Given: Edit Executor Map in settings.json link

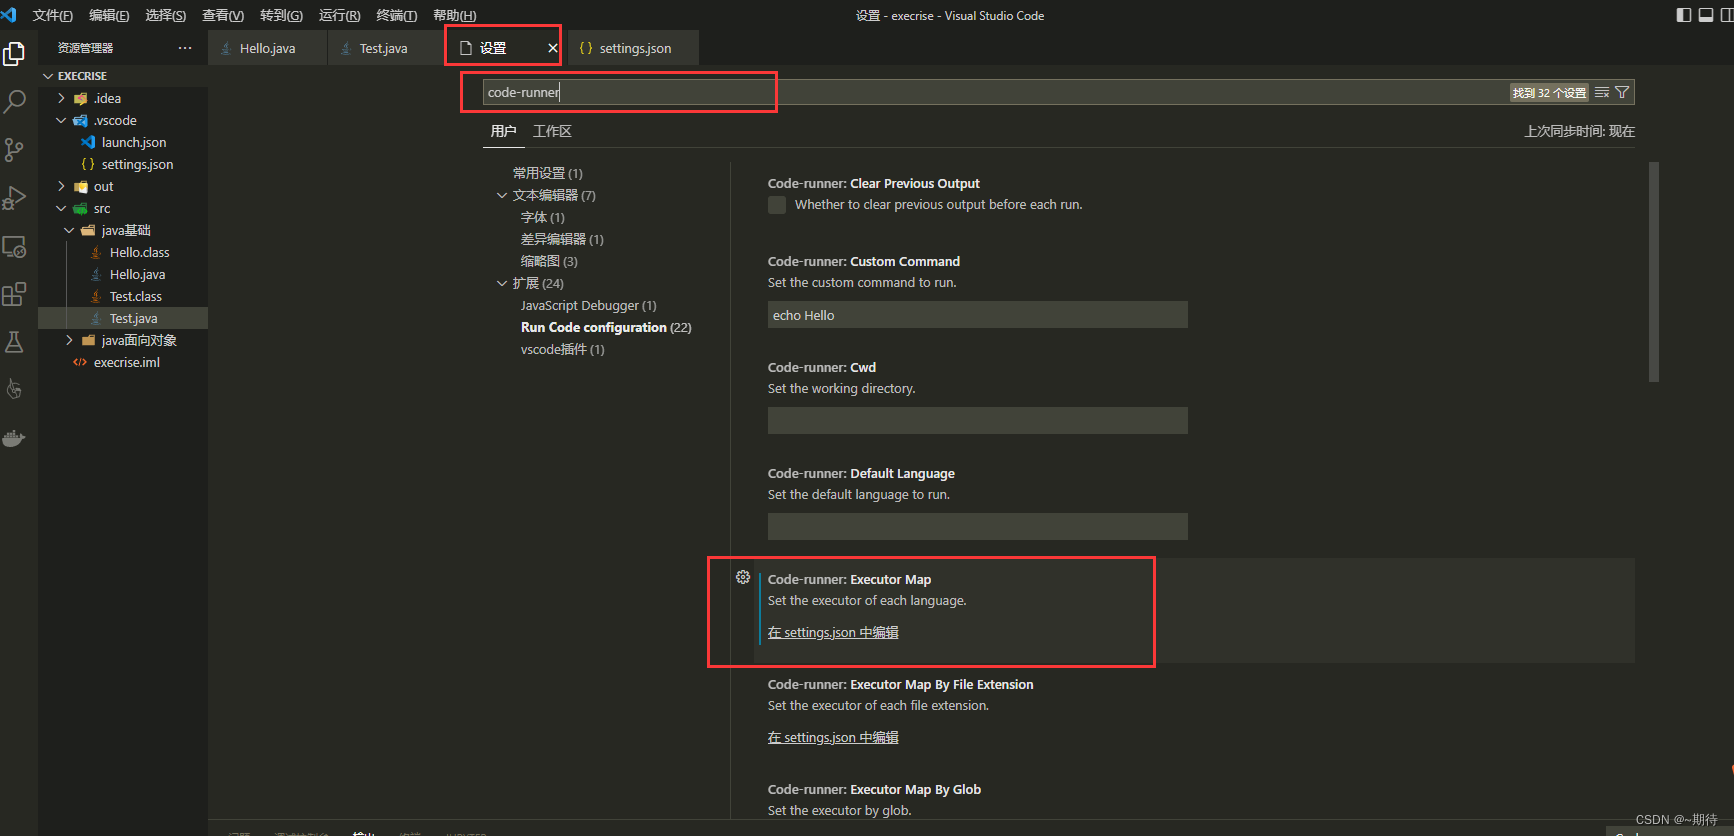Looking at the screenshot, I should 833,632.
